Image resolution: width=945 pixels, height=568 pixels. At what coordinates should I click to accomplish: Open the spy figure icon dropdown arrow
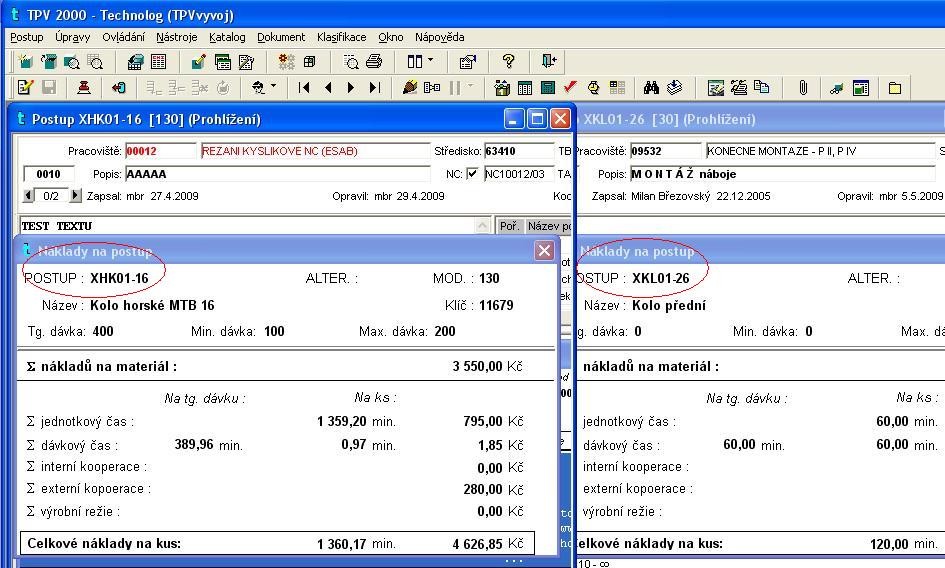[274, 86]
